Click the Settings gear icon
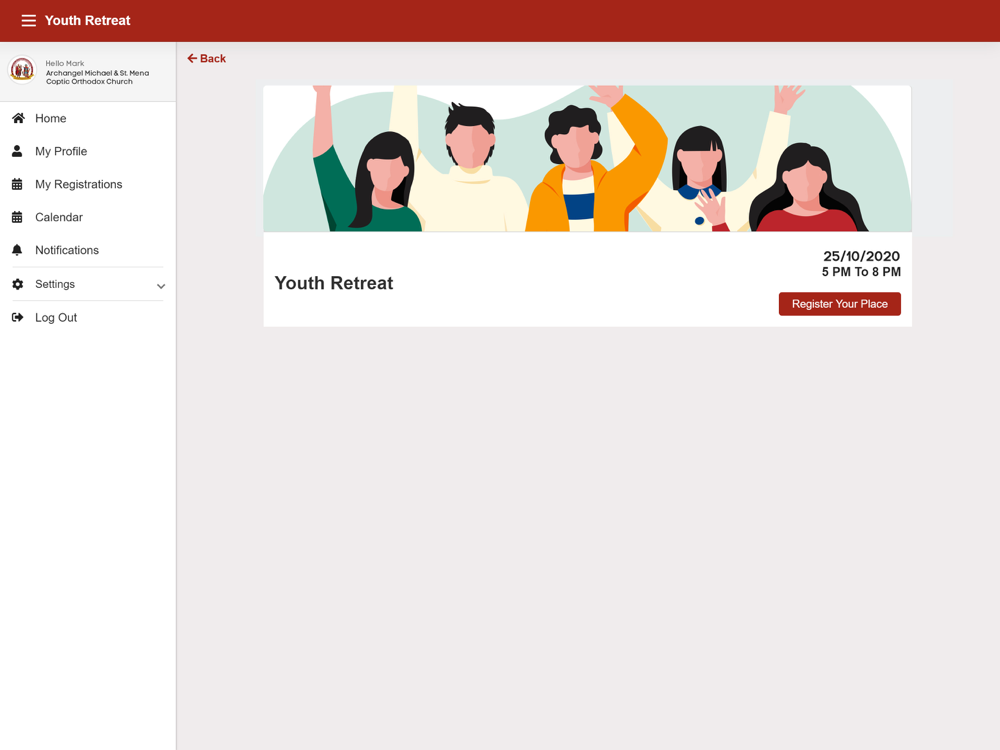 tap(18, 284)
